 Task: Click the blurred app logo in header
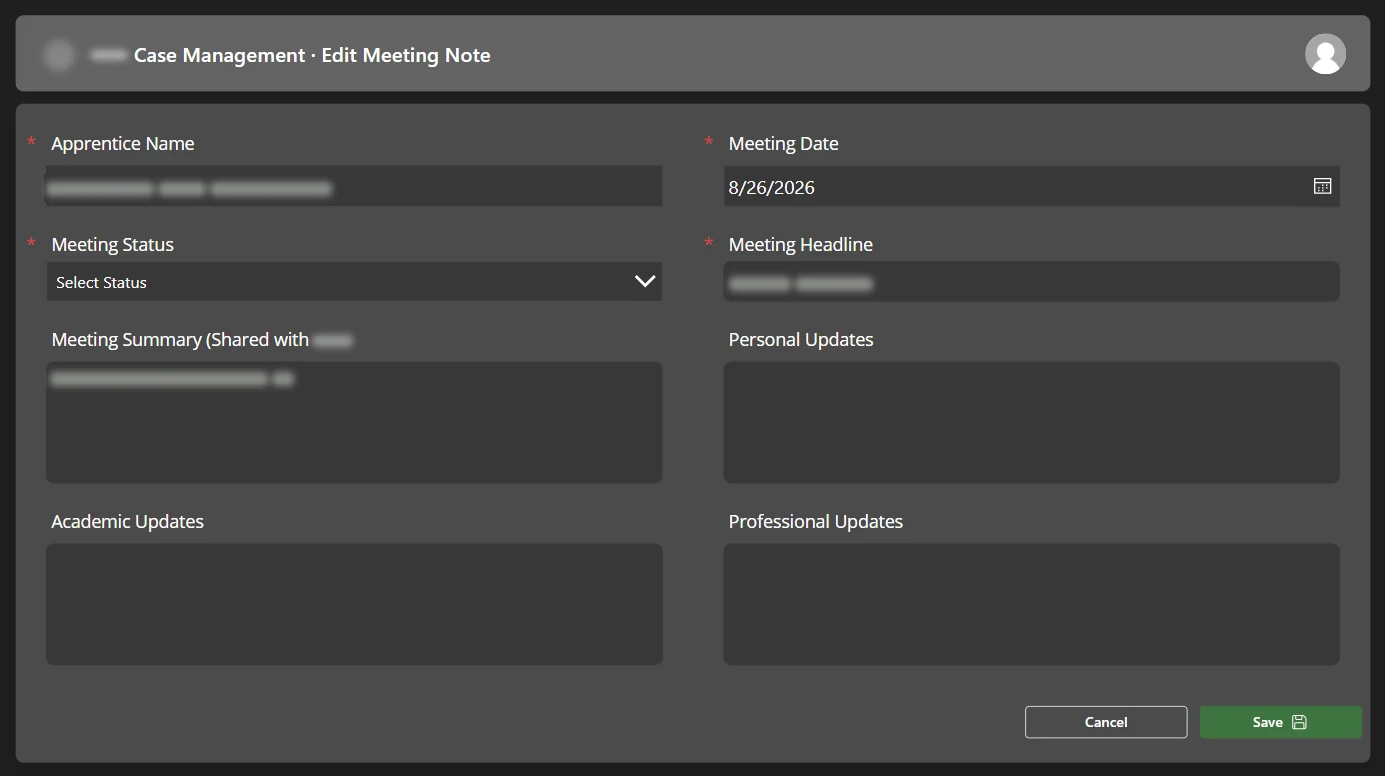click(59, 55)
